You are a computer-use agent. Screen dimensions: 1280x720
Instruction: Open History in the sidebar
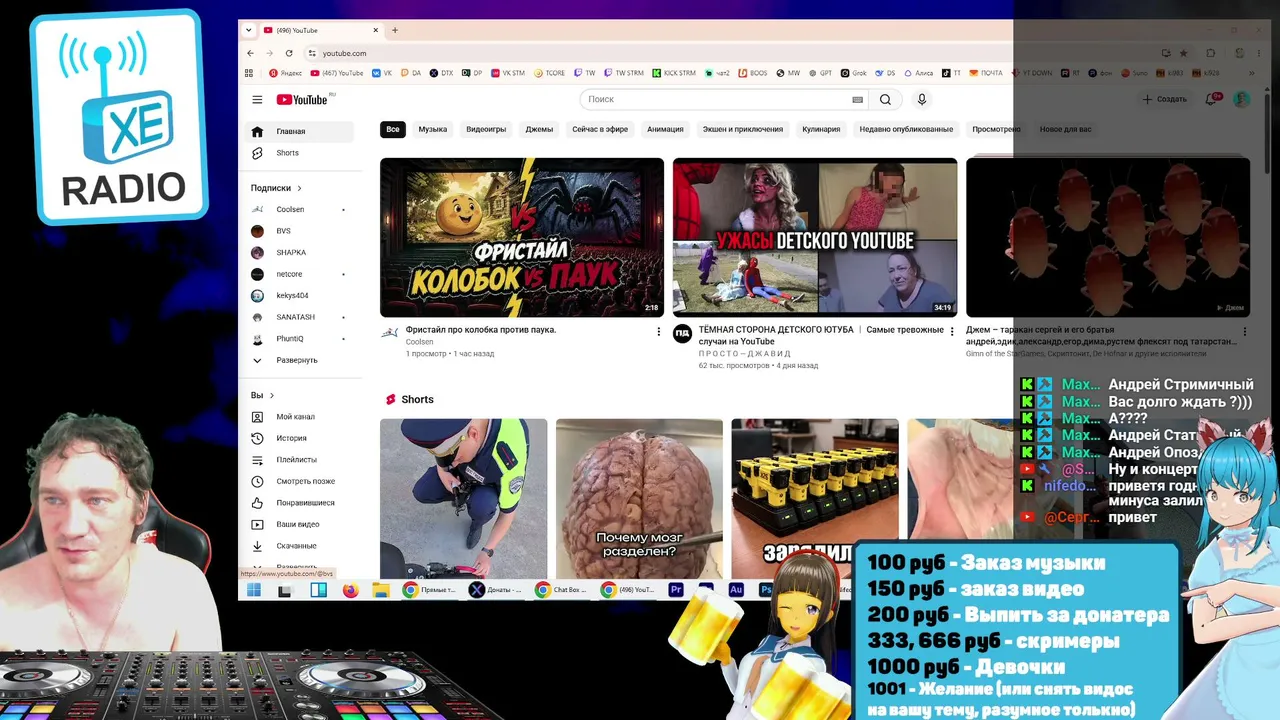pyautogui.click(x=299, y=438)
